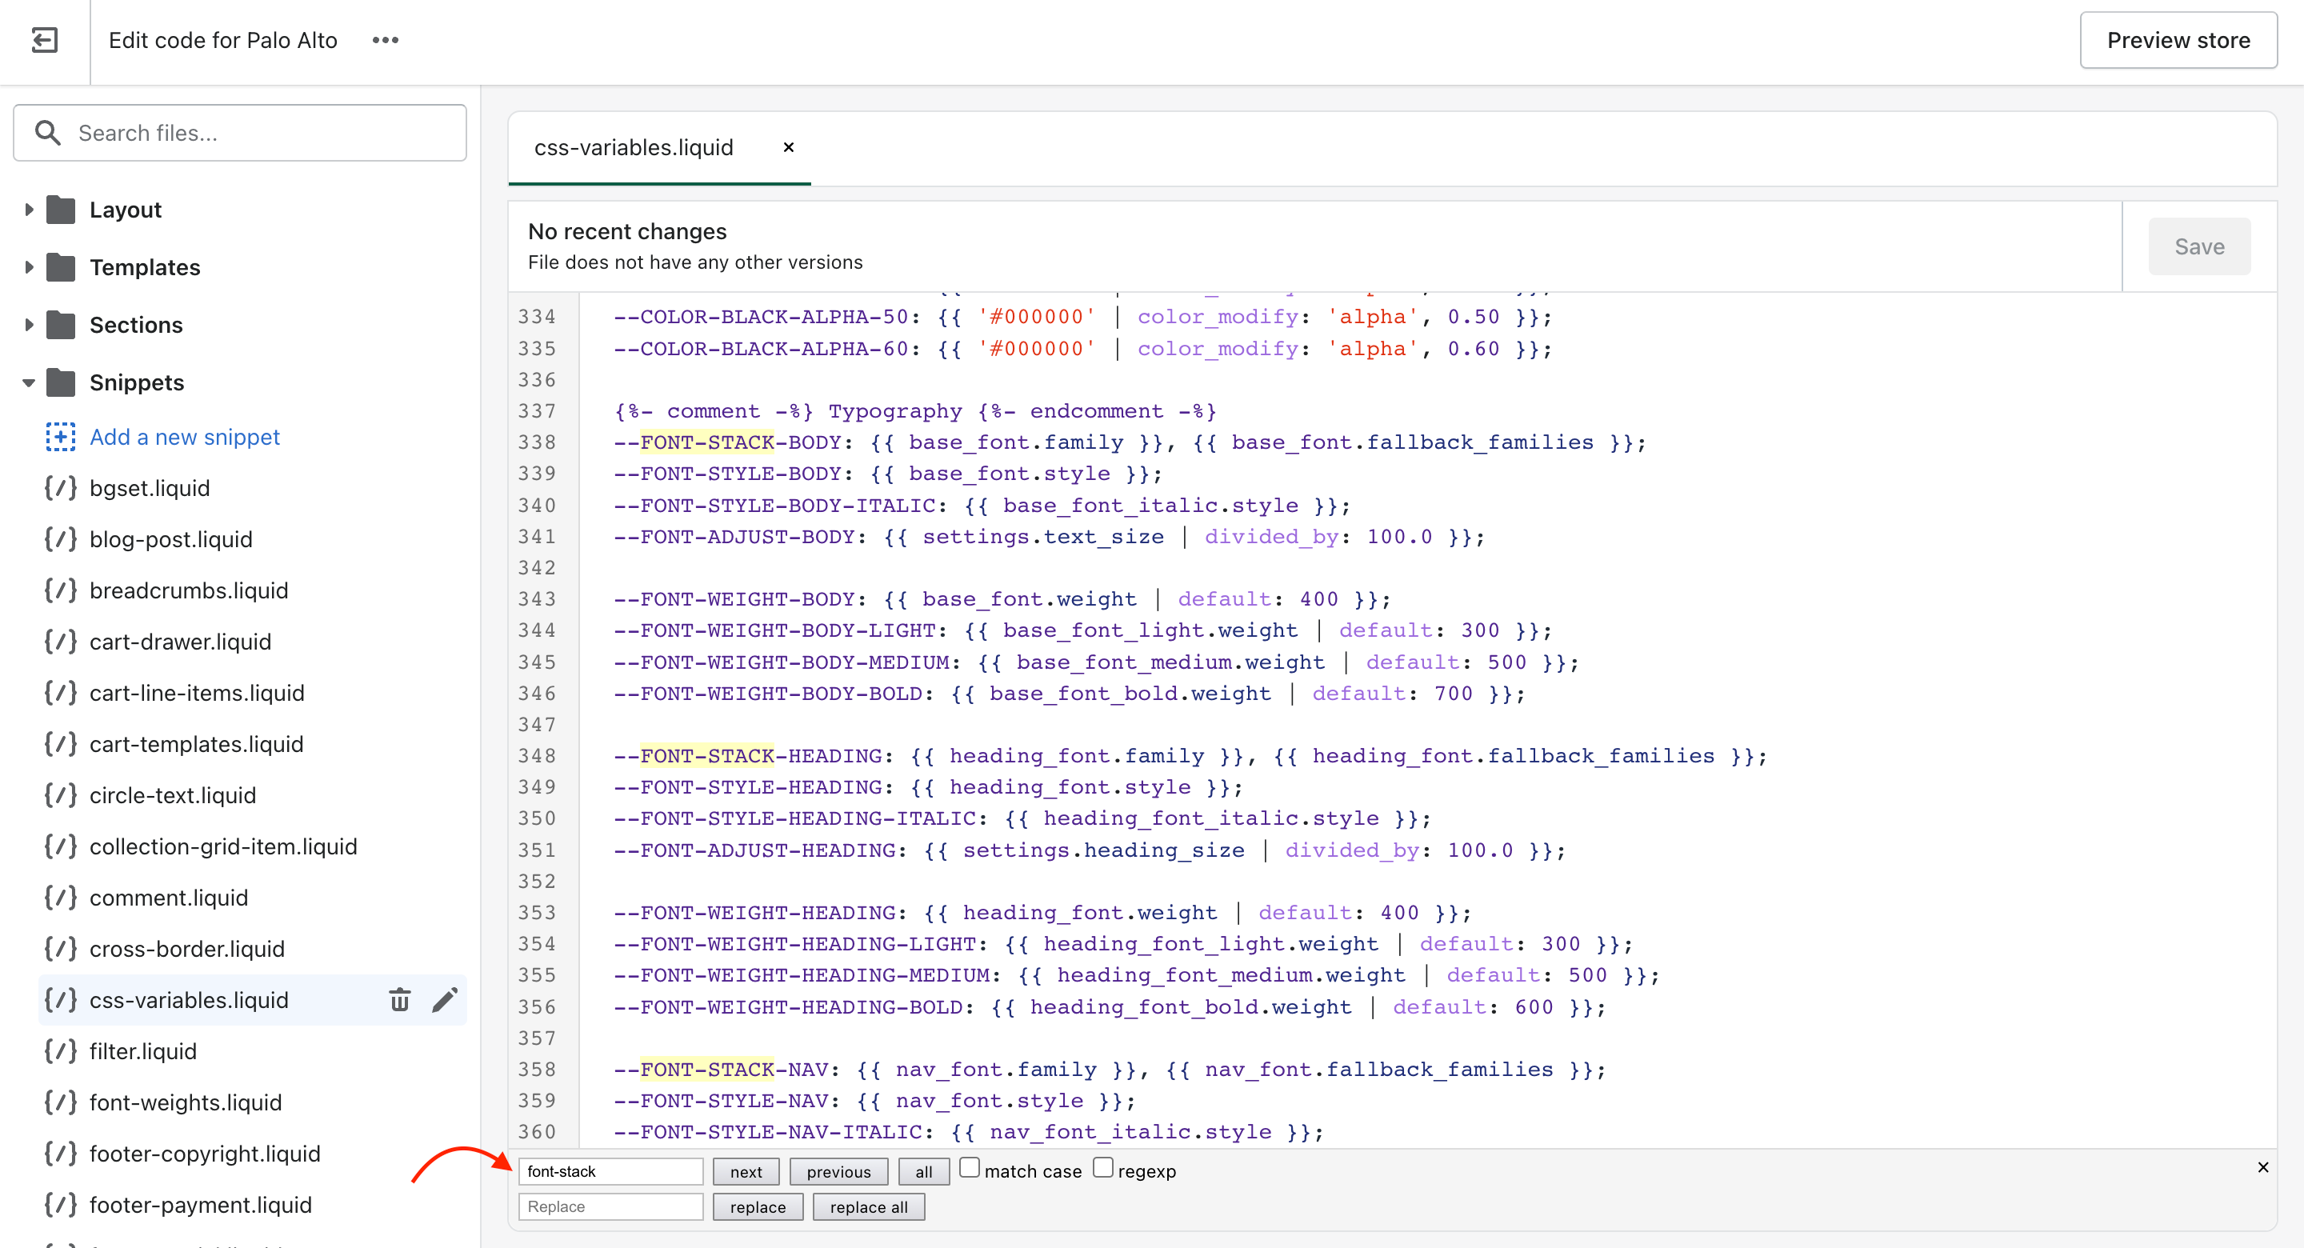This screenshot has width=2304, height=1248.
Task: Open font-weights.liquid in the sidebar
Action: (x=185, y=1102)
